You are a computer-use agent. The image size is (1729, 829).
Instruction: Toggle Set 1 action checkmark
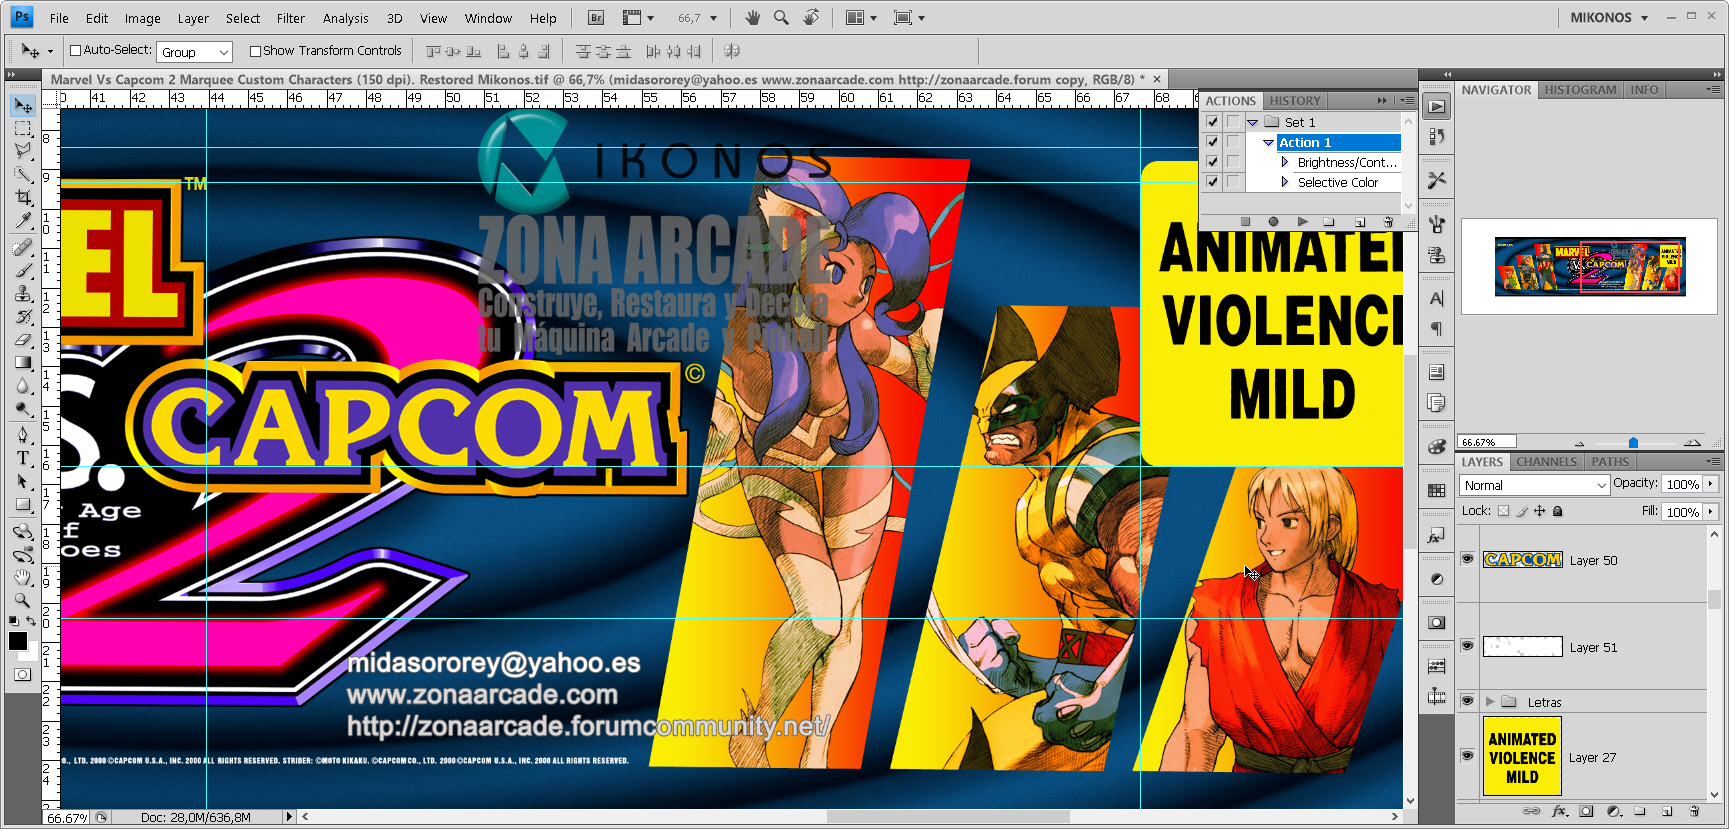(1212, 122)
